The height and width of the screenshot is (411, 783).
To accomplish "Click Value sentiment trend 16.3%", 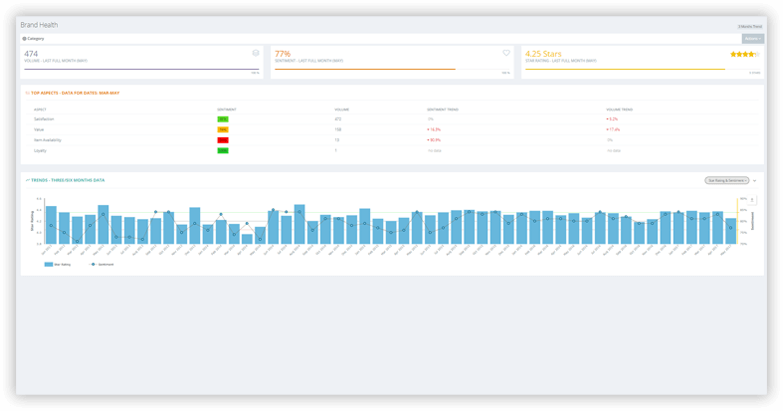I will pos(433,130).
